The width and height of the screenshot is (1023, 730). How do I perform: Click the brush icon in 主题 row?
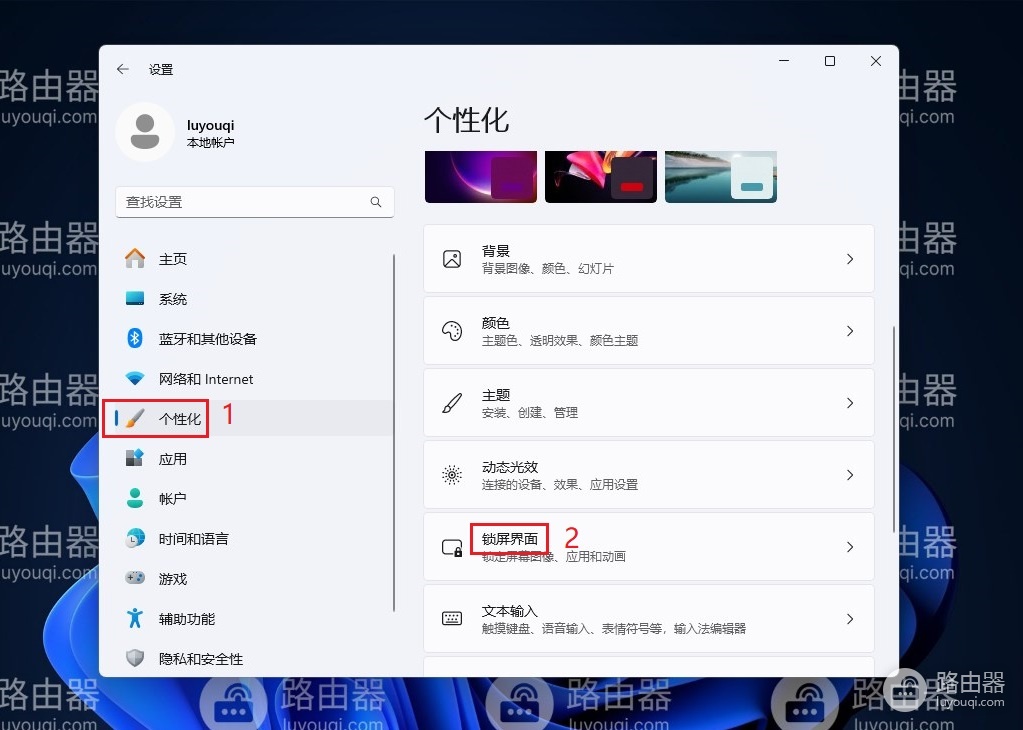(x=452, y=403)
